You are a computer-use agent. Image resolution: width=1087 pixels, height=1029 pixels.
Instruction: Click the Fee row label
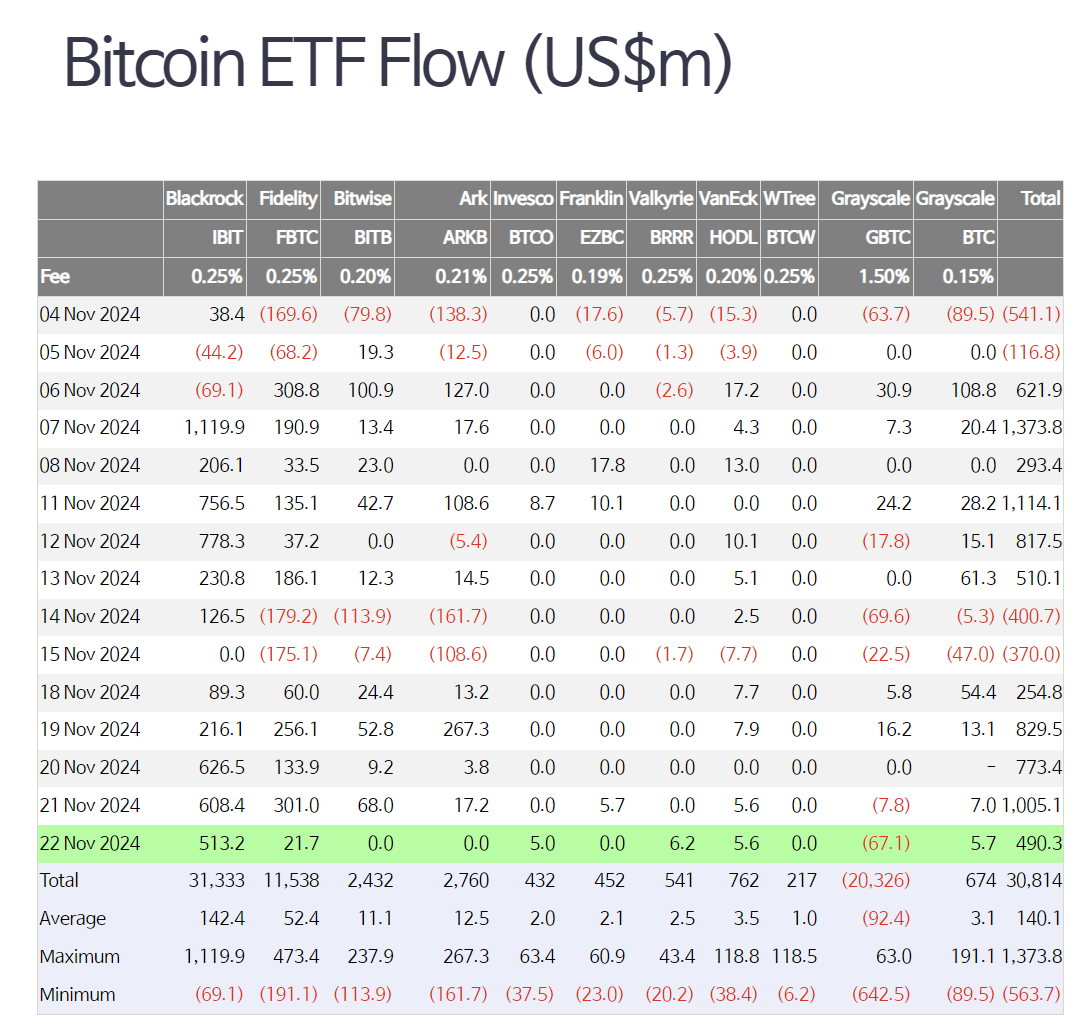point(55,276)
